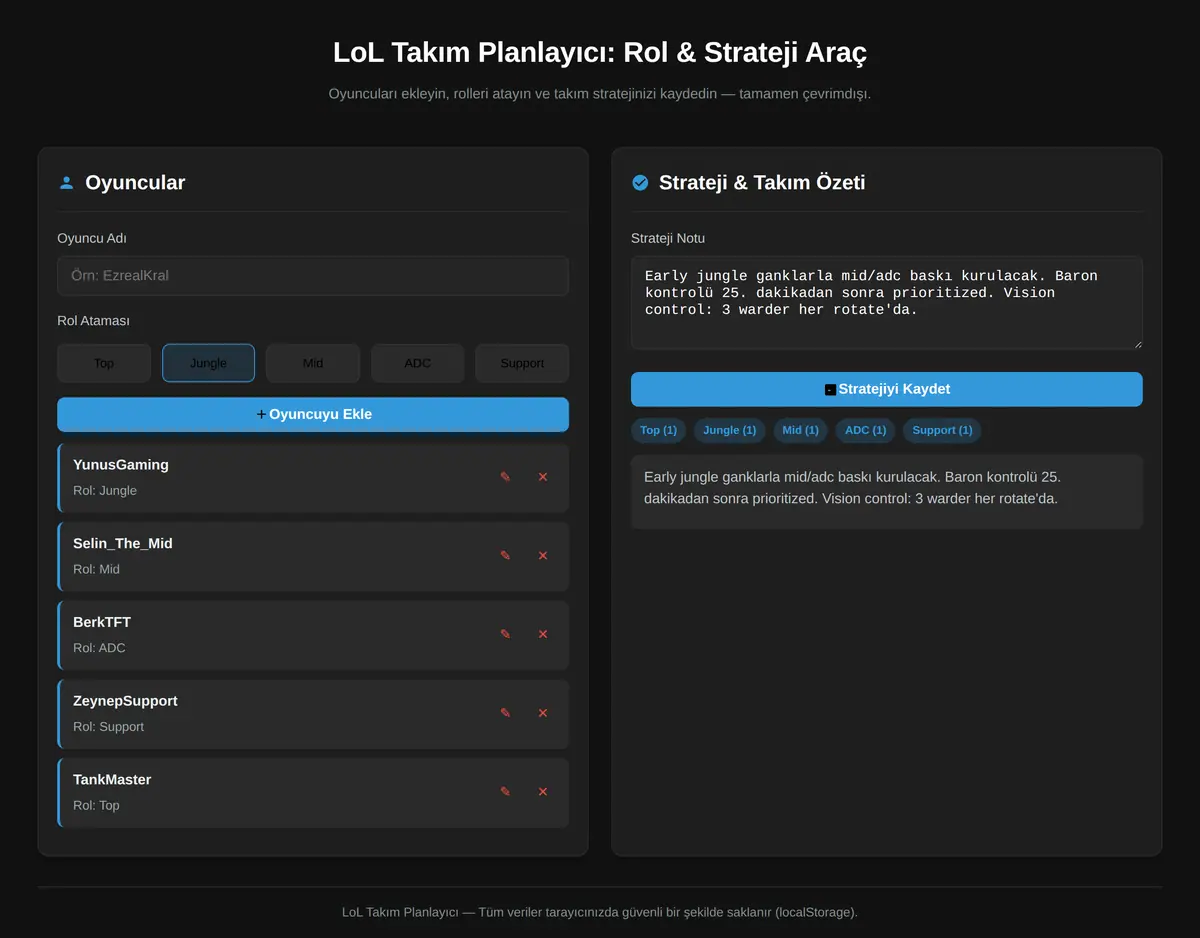Click into the Strateji Notu textarea
The image size is (1200, 938).
(x=887, y=303)
